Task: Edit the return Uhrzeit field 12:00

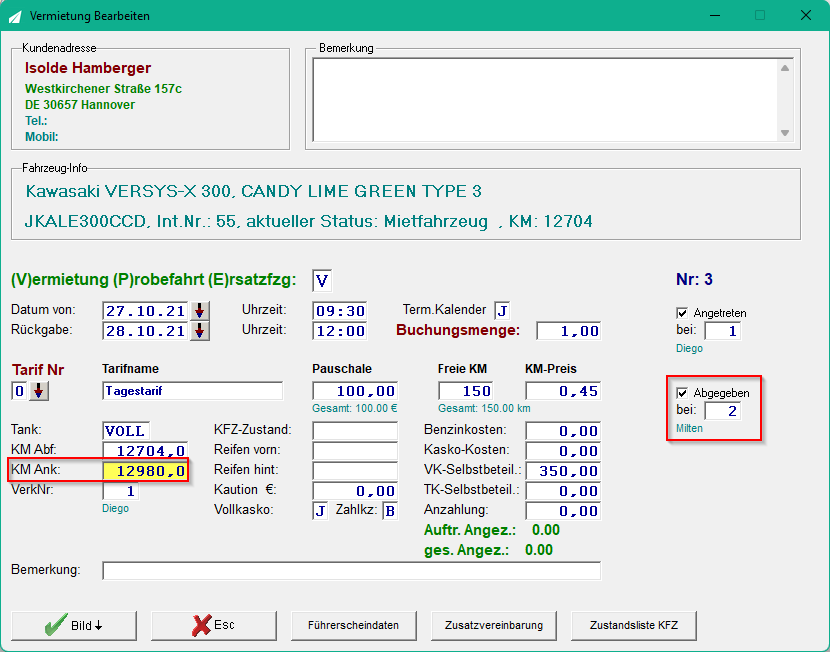Action: (340, 331)
